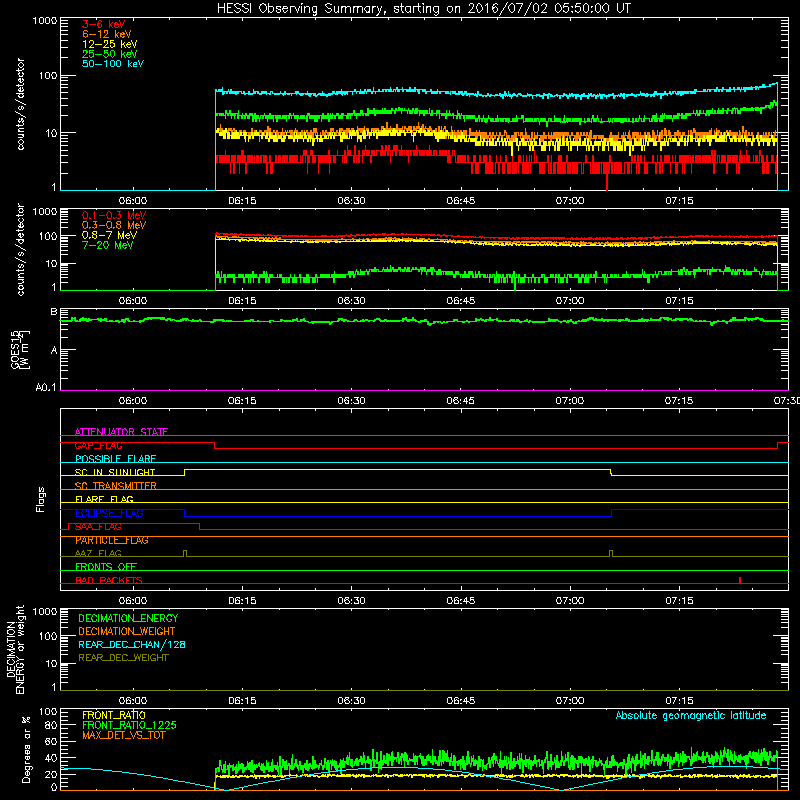Click the SC_IN_SUNLIGHT rising edge
The width and height of the screenshot is (800, 800).
184,472
